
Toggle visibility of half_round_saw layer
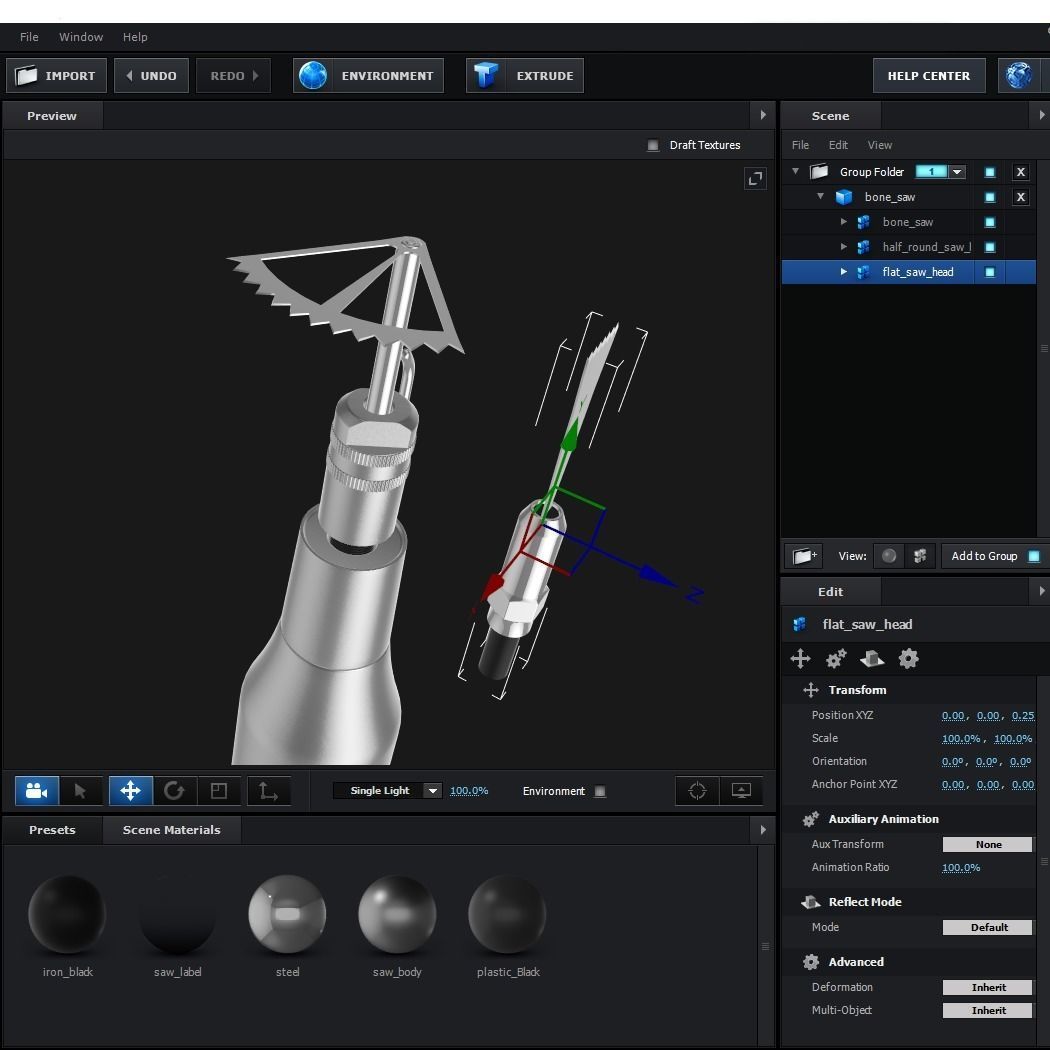click(990, 247)
